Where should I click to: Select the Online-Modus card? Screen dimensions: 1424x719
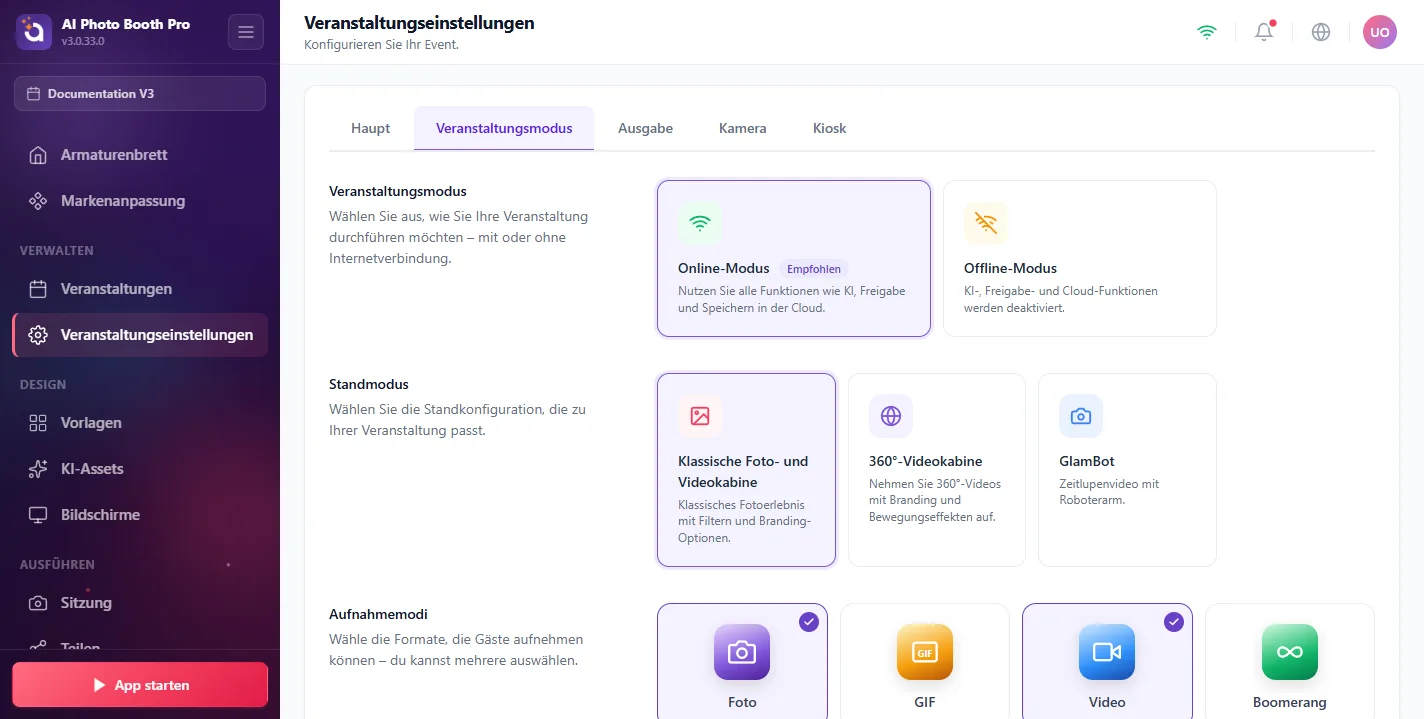pyautogui.click(x=794, y=258)
